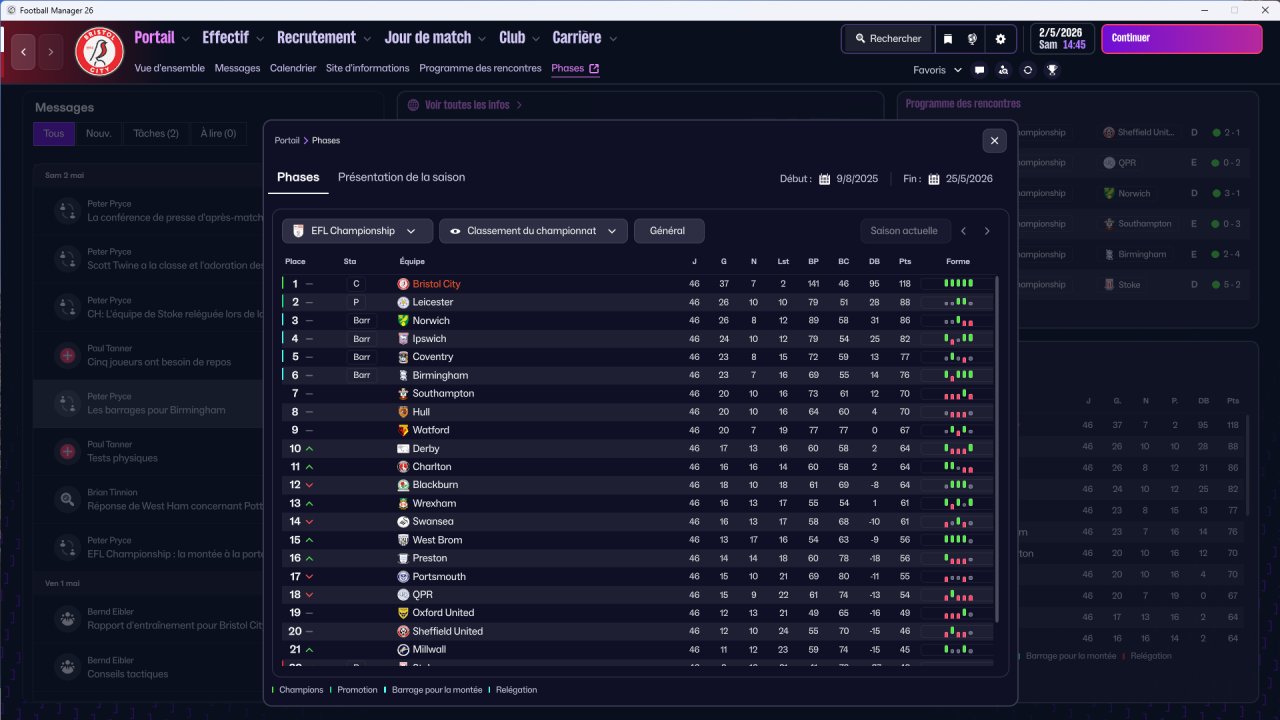Open the Club menu dropdown
The image size is (1280, 720).
click(x=520, y=38)
